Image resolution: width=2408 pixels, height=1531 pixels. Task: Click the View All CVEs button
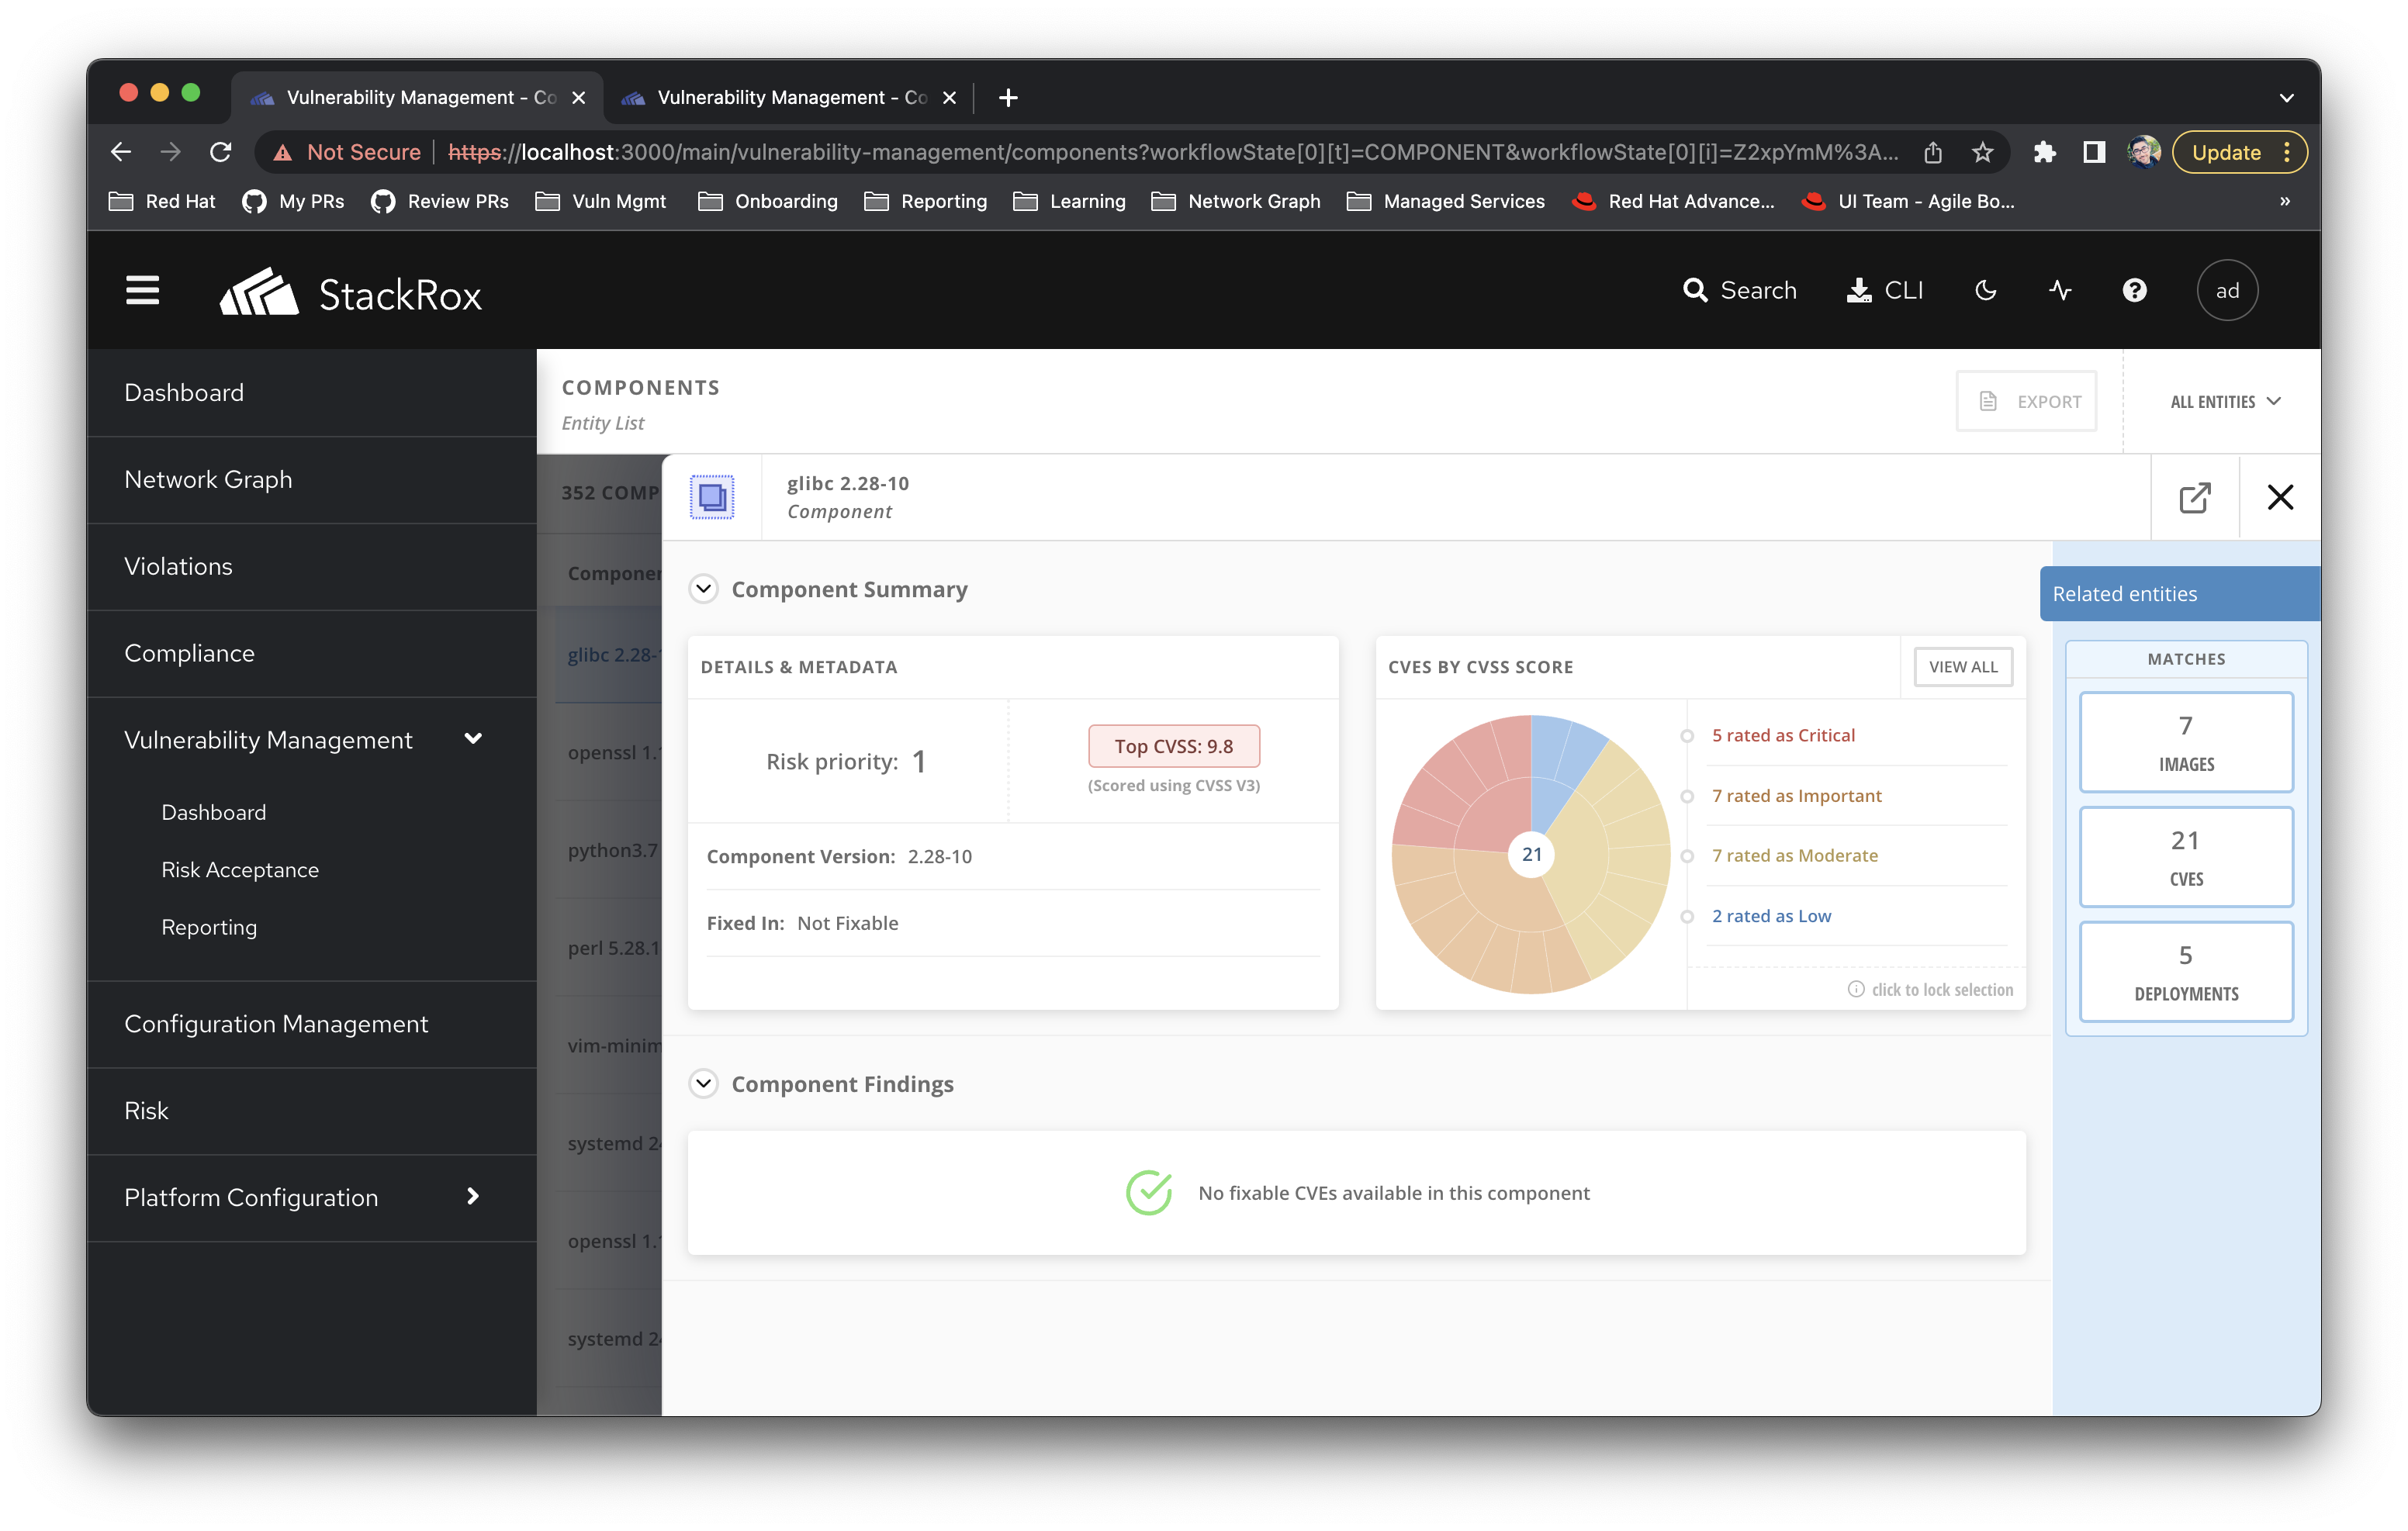(x=1962, y=667)
